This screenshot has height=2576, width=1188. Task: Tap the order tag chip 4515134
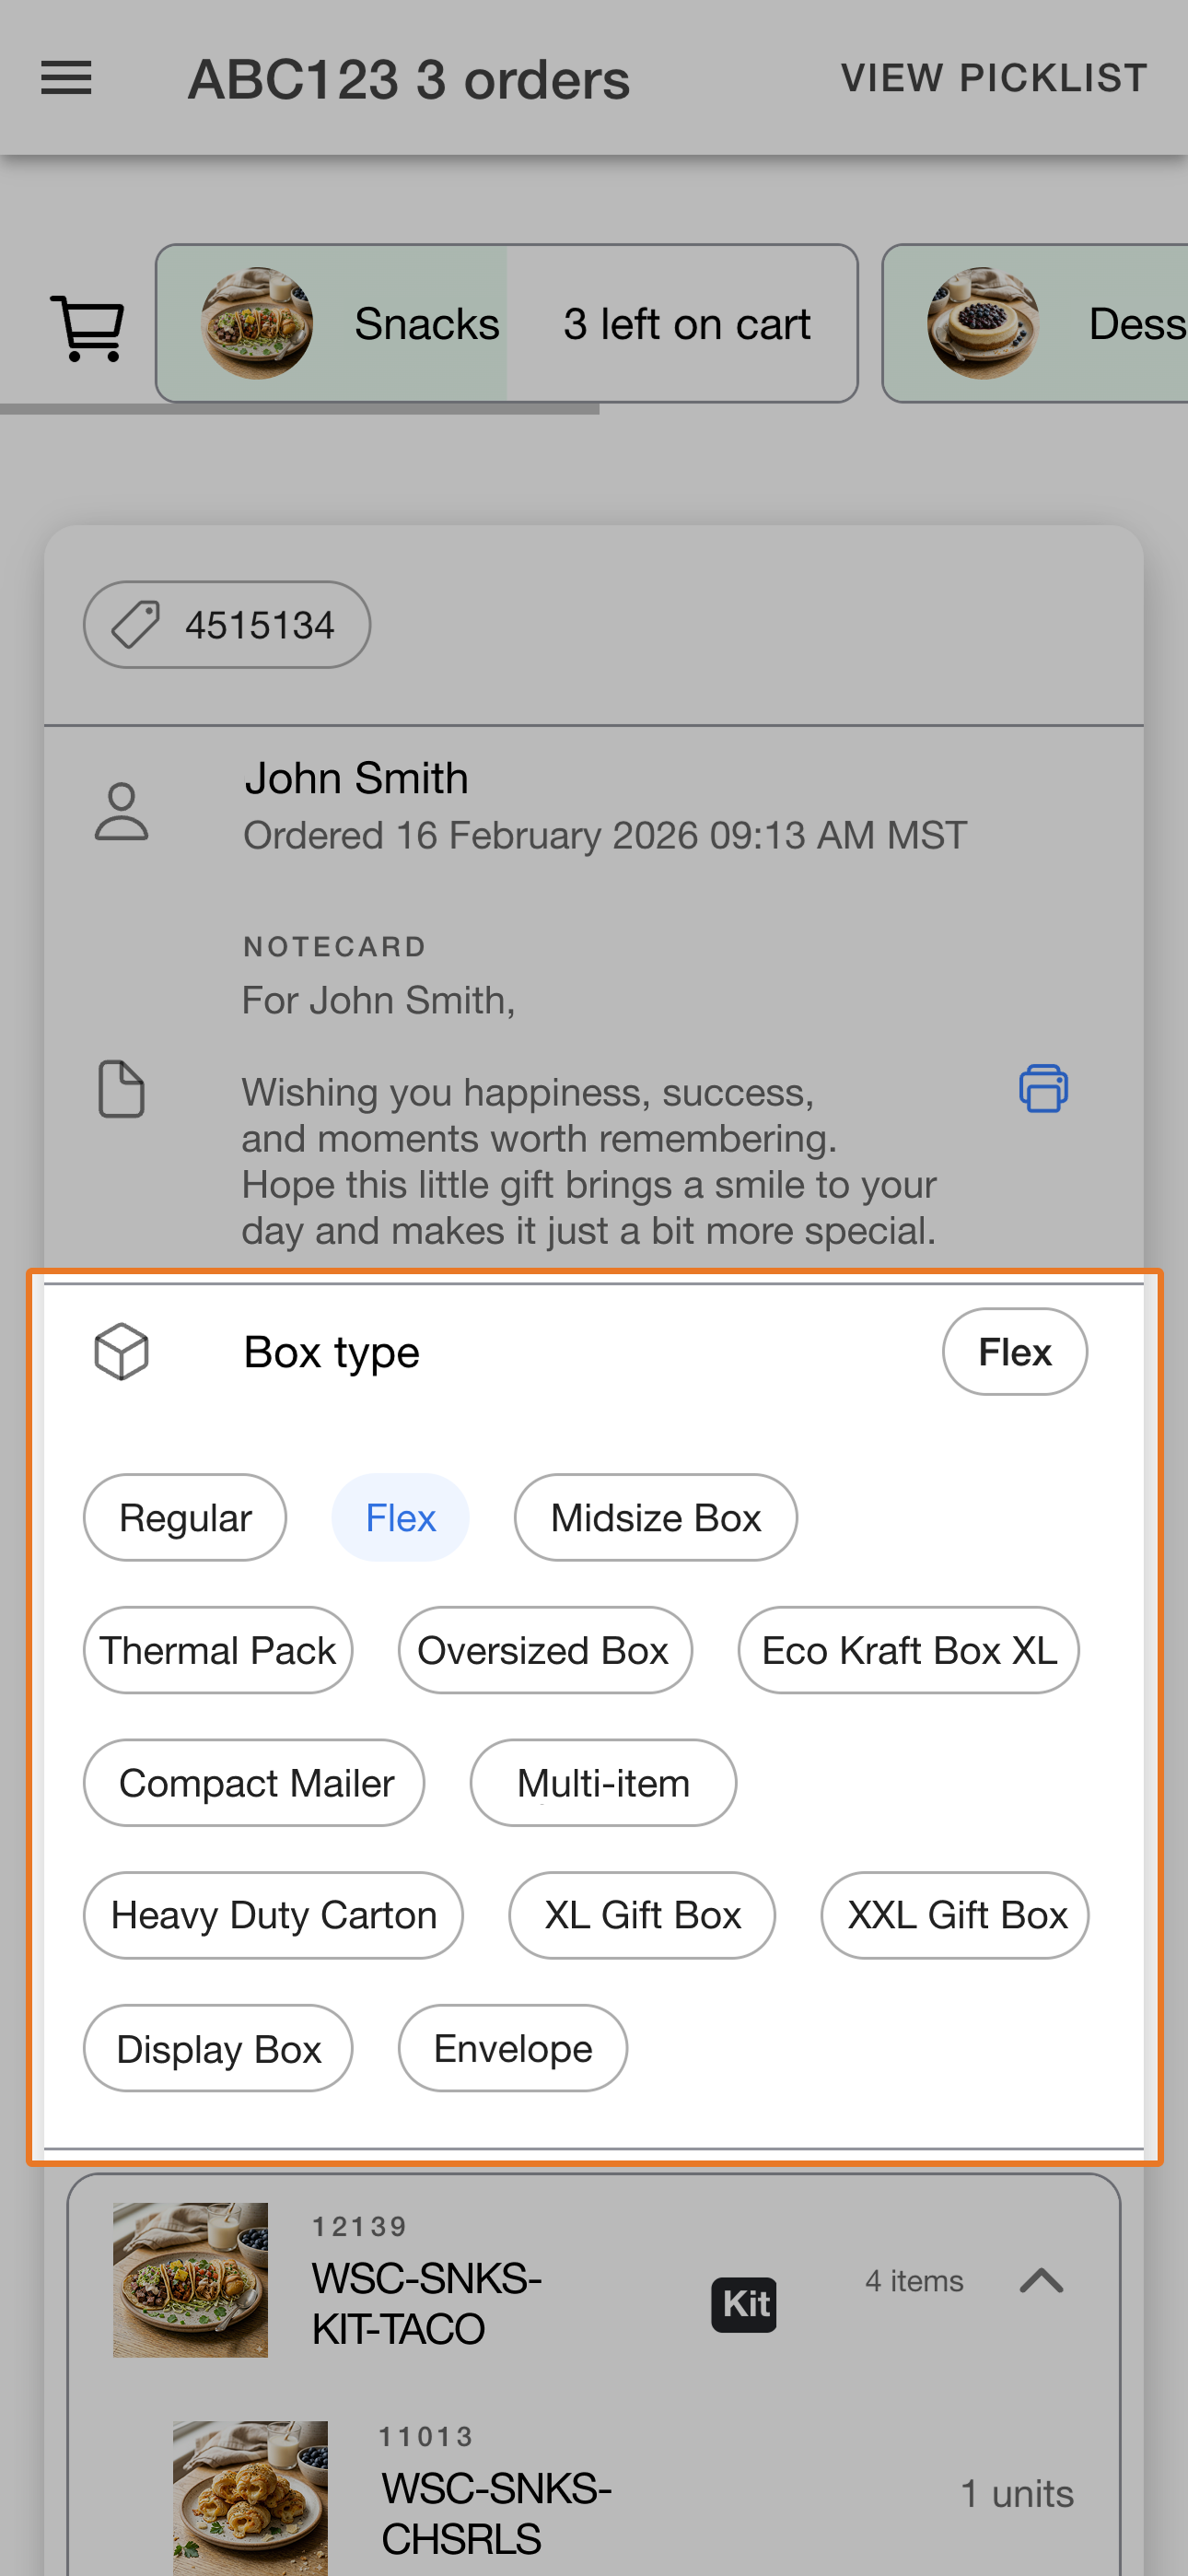(227, 625)
